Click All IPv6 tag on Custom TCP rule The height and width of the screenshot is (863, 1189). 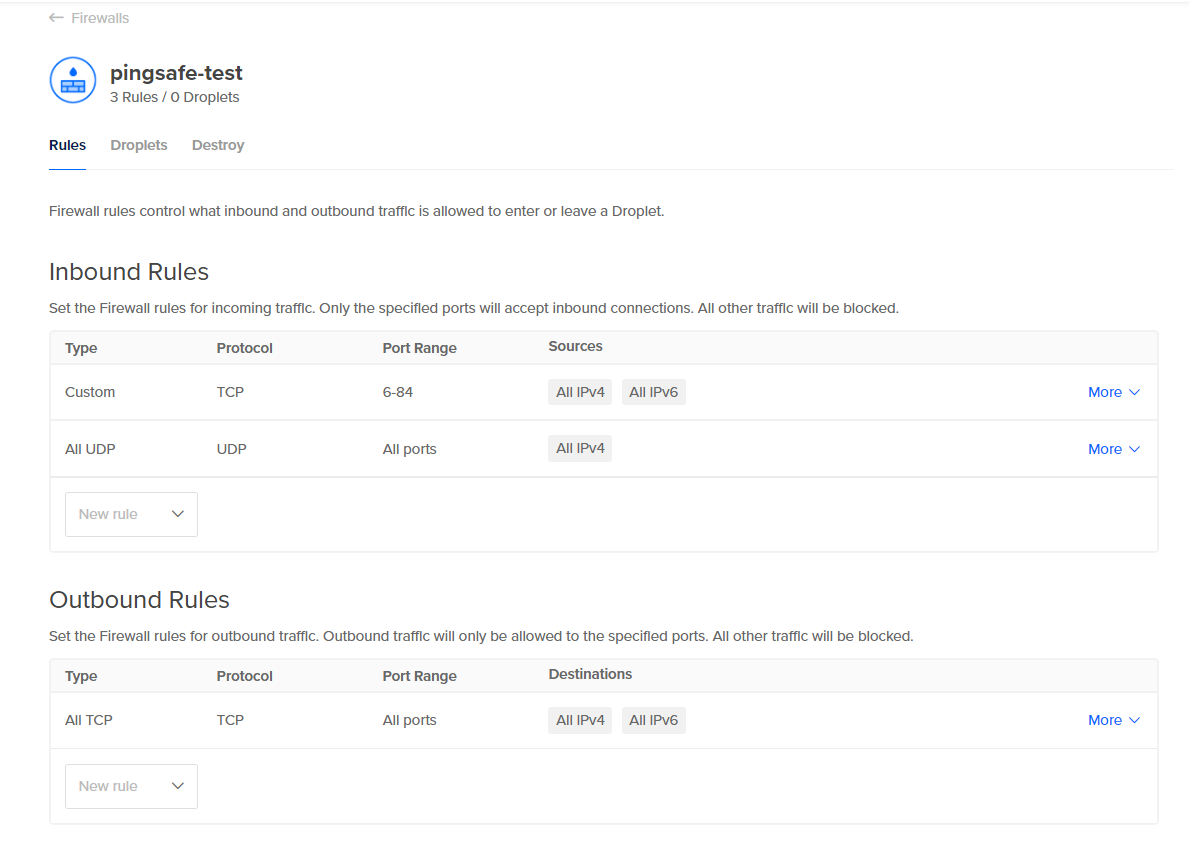click(653, 392)
